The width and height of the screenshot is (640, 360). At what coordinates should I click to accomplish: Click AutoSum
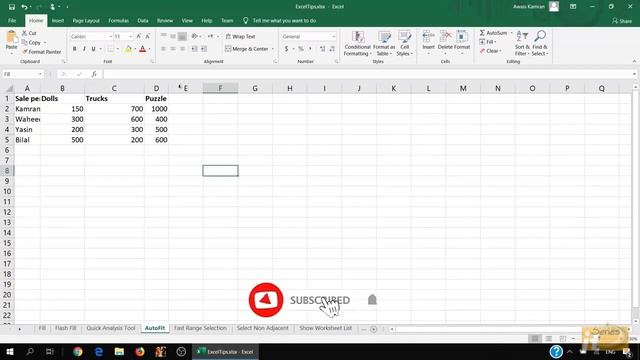[493, 33]
